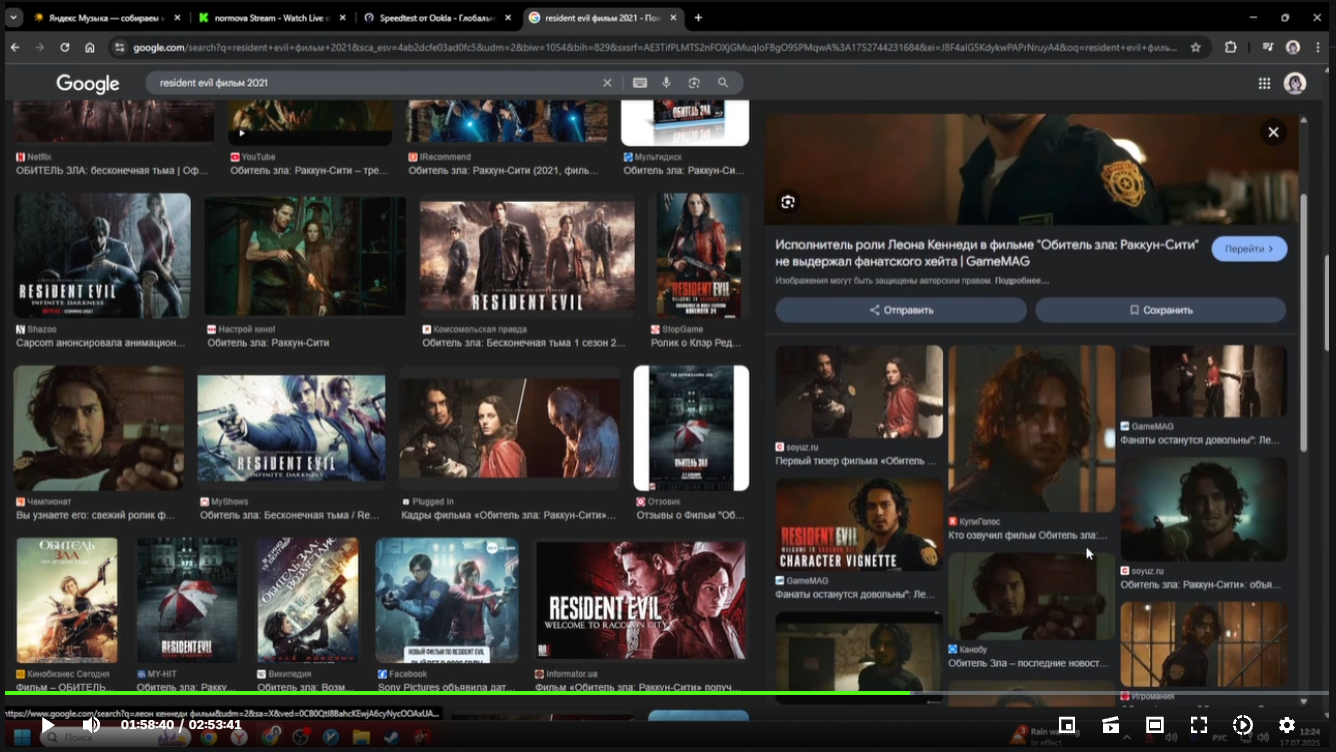Search inside preview image with Lens

click(x=788, y=202)
